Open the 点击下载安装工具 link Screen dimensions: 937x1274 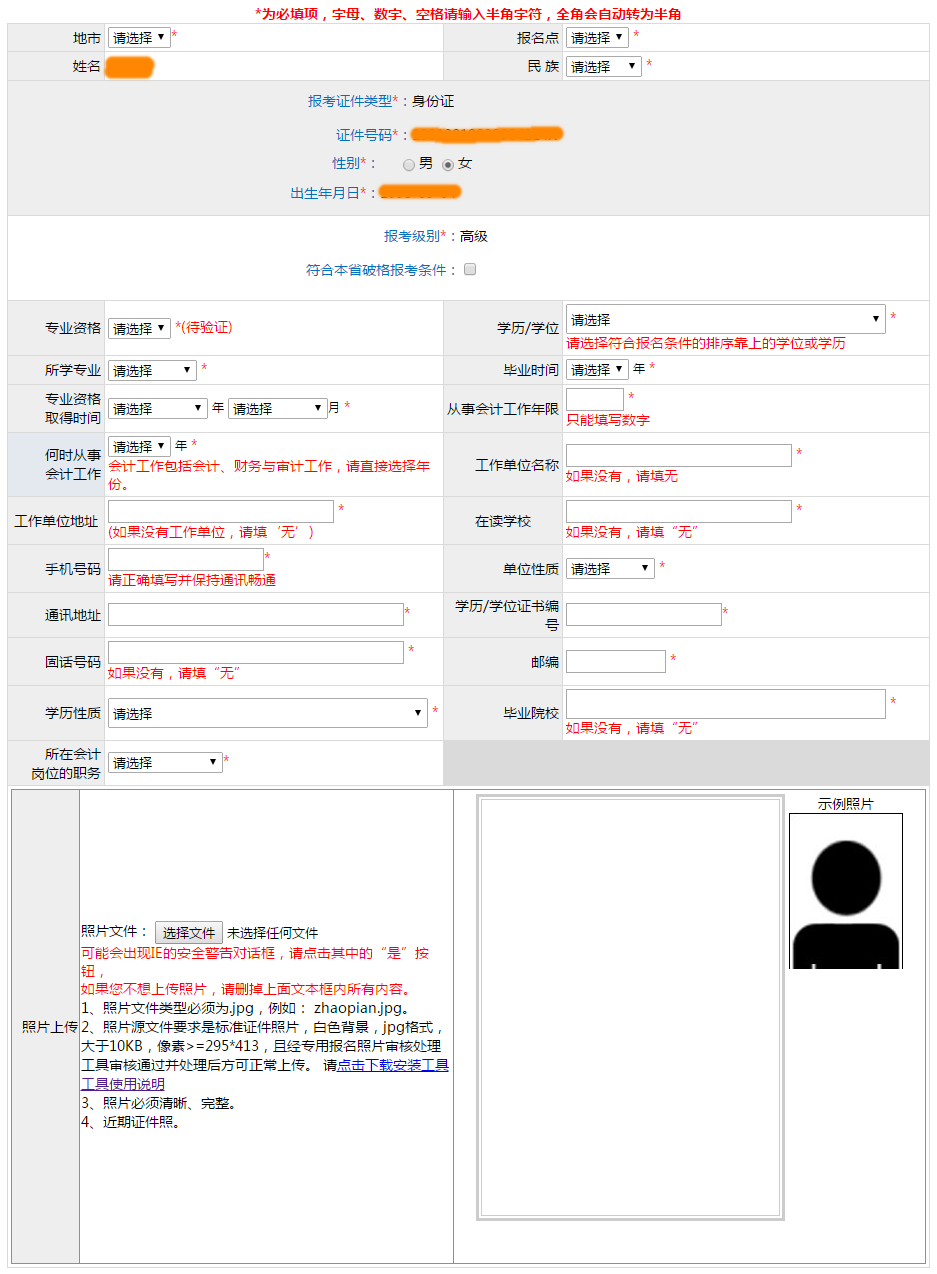pyautogui.click(x=393, y=1066)
